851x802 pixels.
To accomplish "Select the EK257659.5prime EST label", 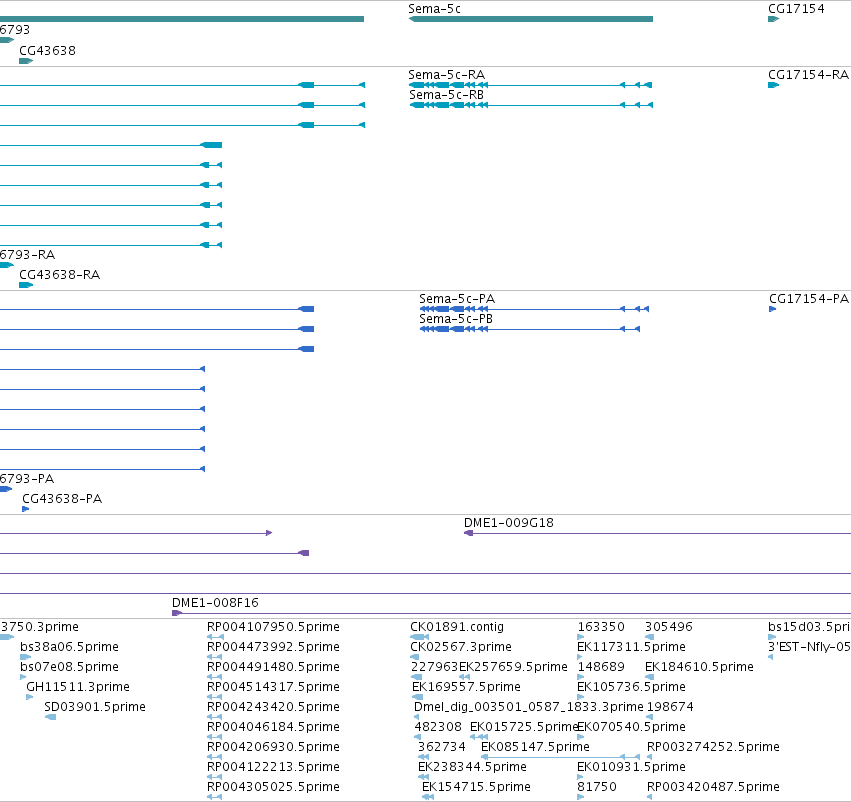I will point(513,667).
